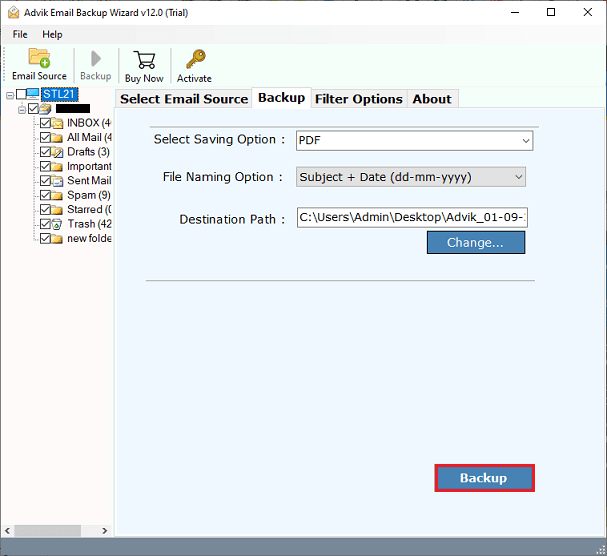Image resolution: width=607 pixels, height=556 pixels.
Task: Switch to Filter Options tab
Action: click(358, 99)
